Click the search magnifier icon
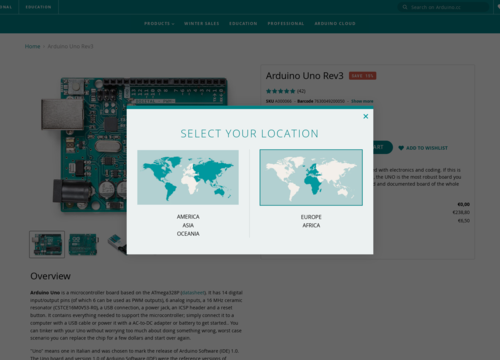This screenshot has width=500, height=360. [x=405, y=7]
